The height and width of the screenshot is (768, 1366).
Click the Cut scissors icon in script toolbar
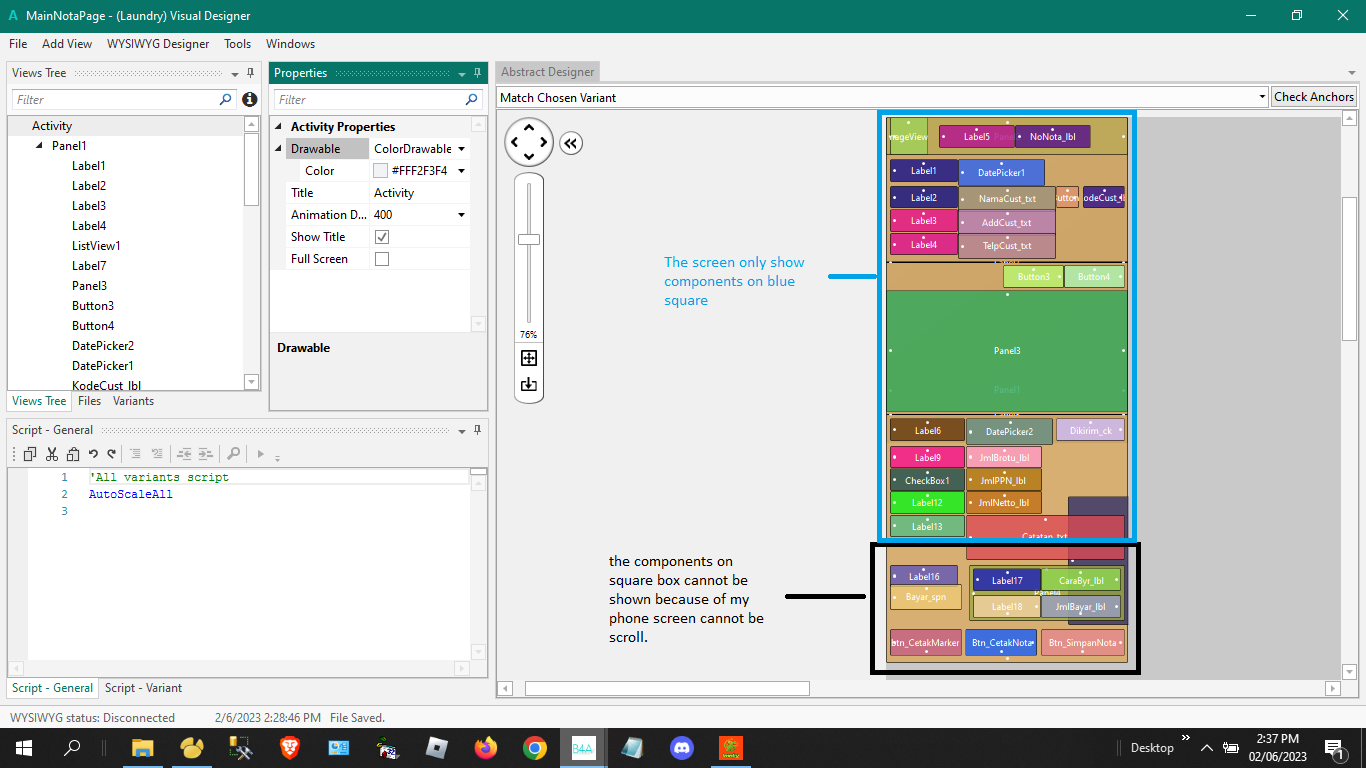coord(52,454)
